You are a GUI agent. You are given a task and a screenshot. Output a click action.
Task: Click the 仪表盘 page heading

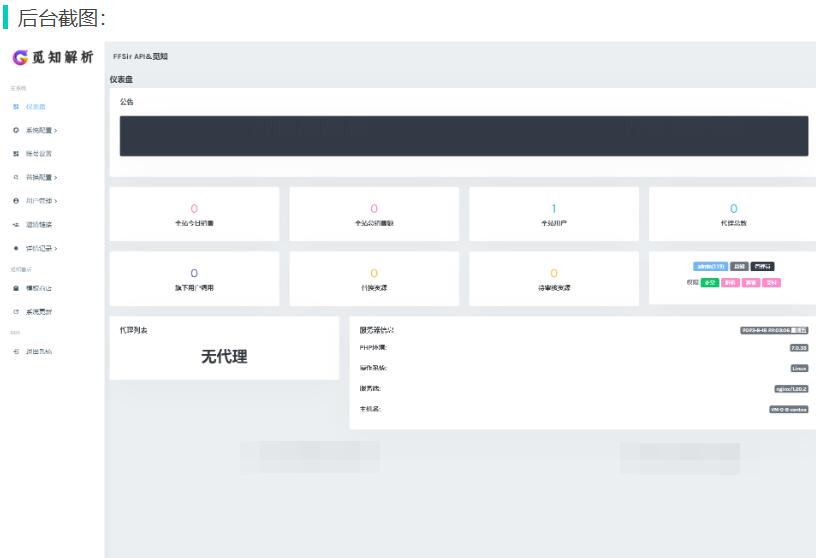[x=121, y=79]
